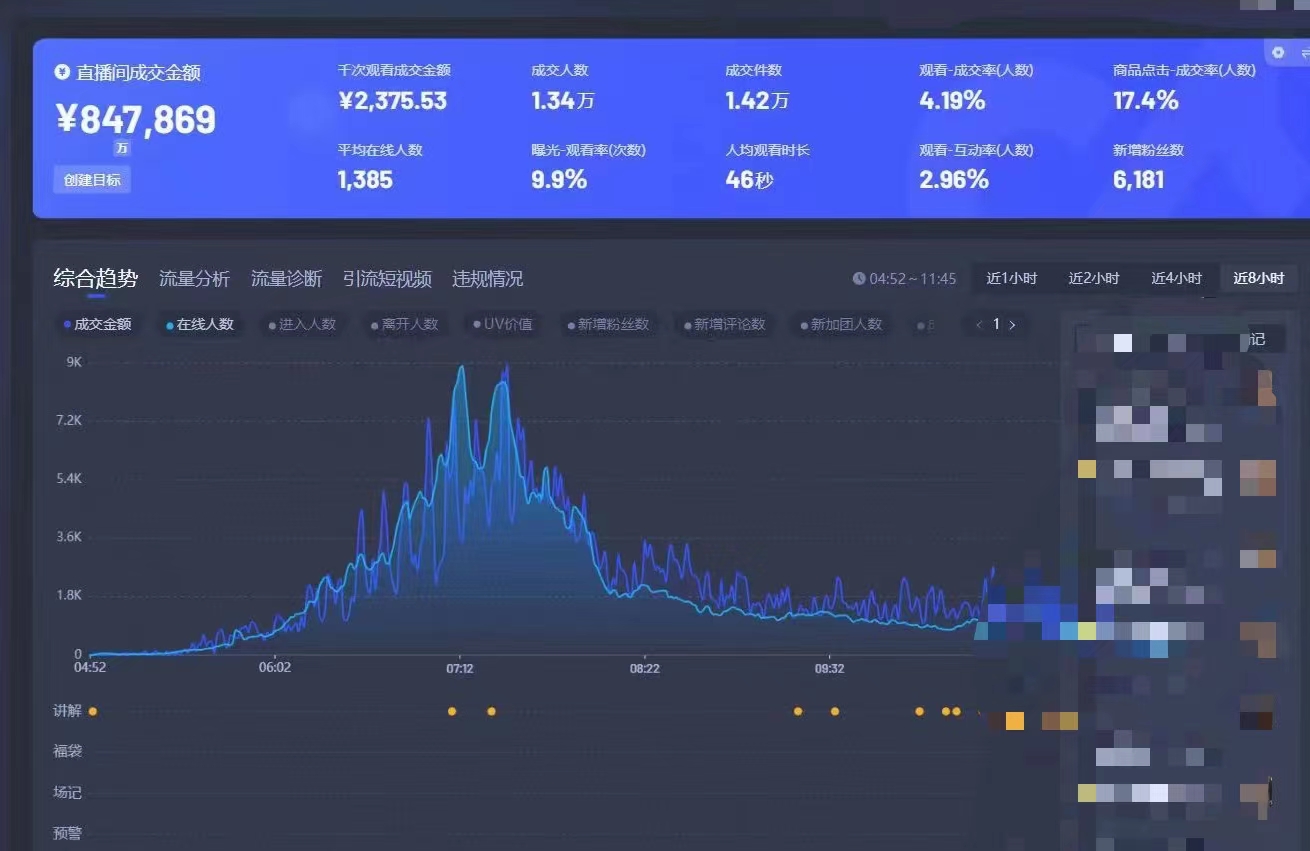
Task: Click the 直播间成交金额 heading
Action: tap(138, 72)
